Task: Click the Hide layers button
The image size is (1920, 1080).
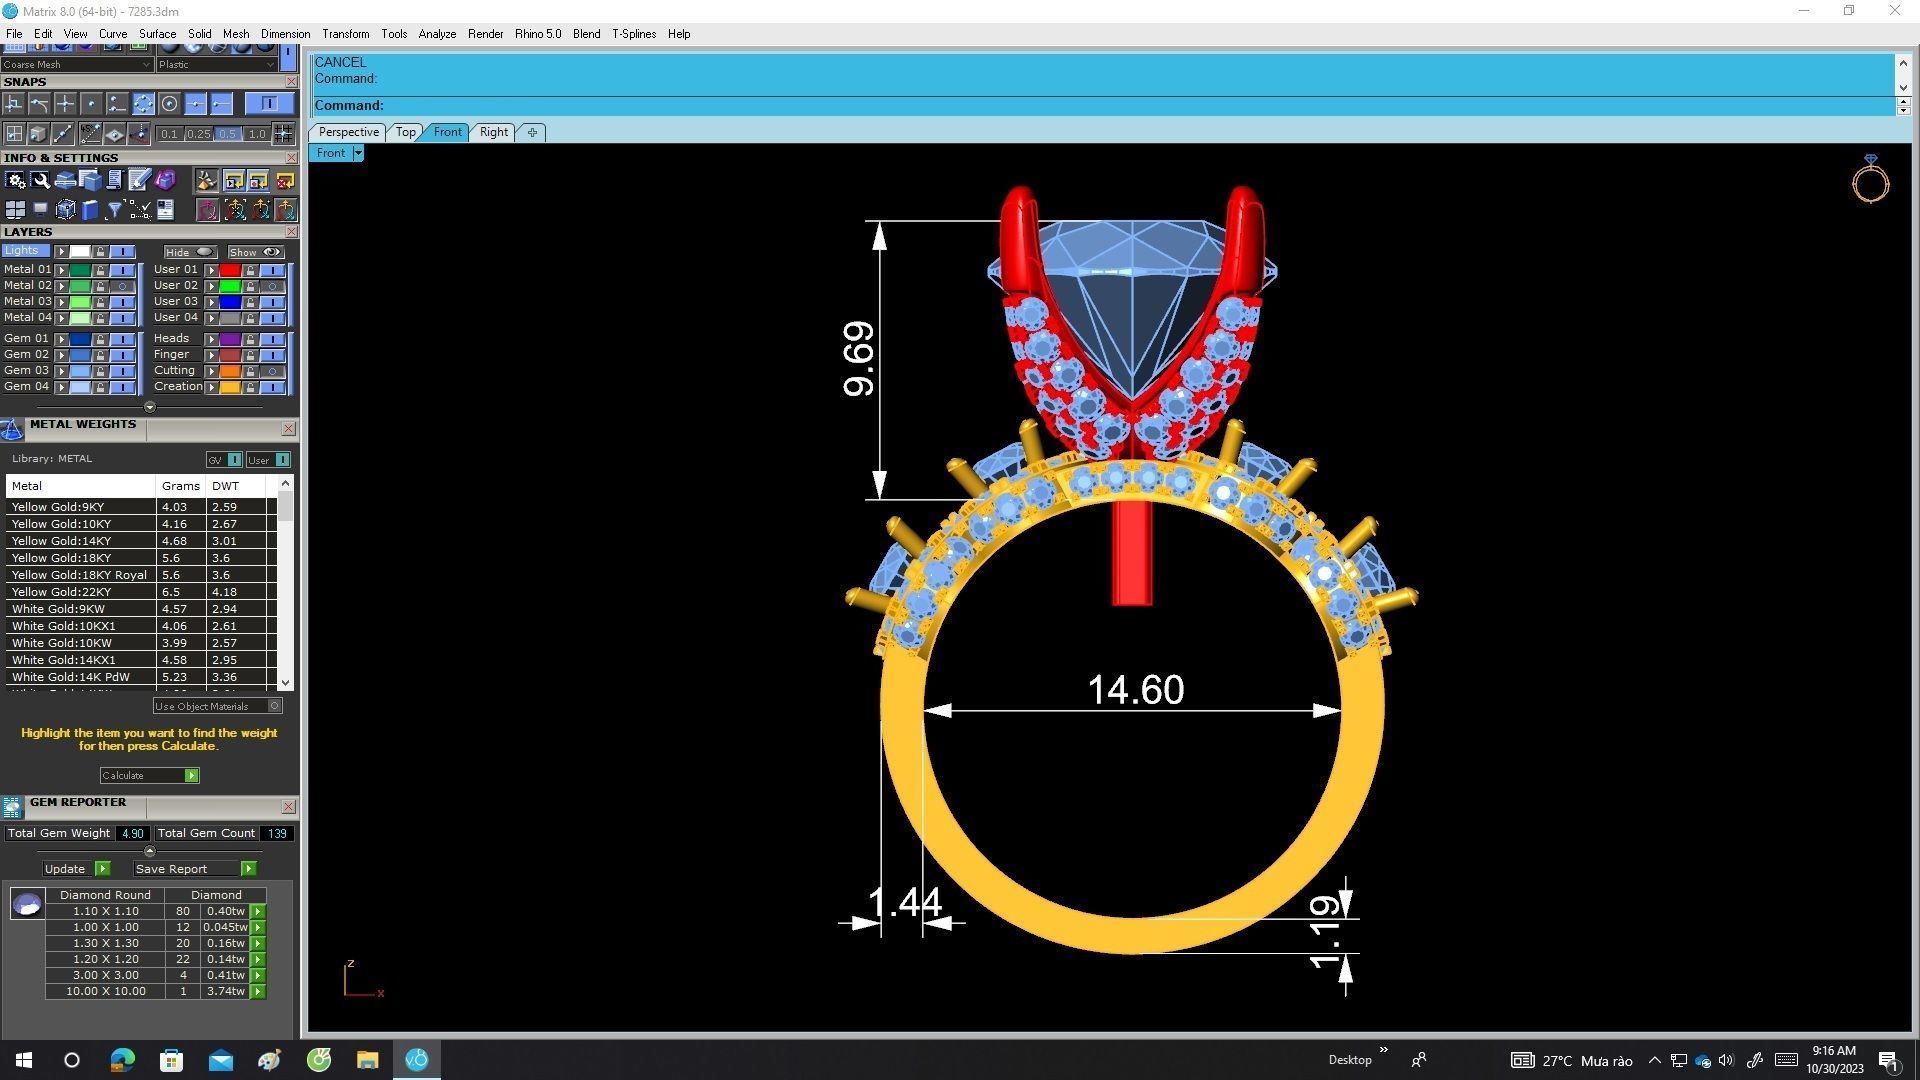Action: coord(190,252)
